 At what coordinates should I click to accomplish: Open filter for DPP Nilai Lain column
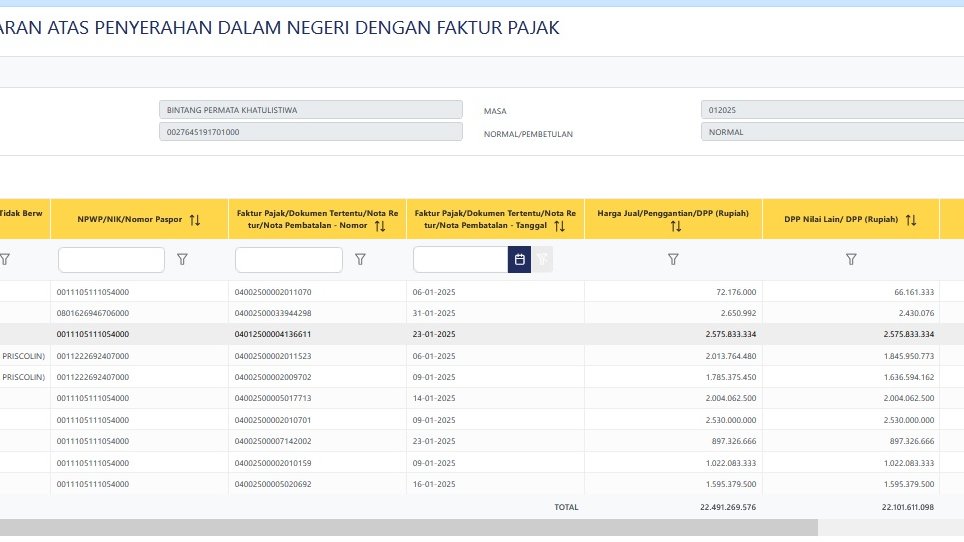coord(851,259)
